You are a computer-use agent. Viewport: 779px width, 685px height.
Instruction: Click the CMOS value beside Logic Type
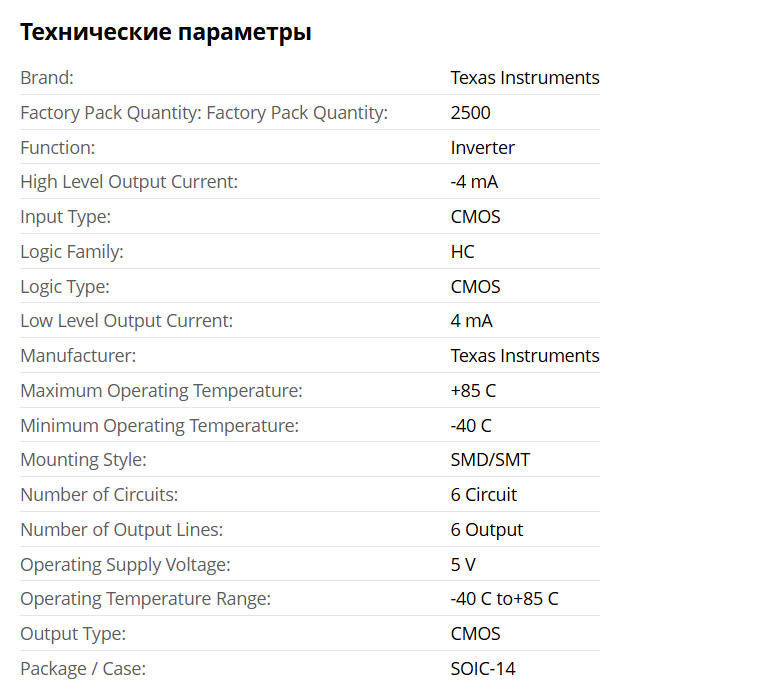point(475,287)
